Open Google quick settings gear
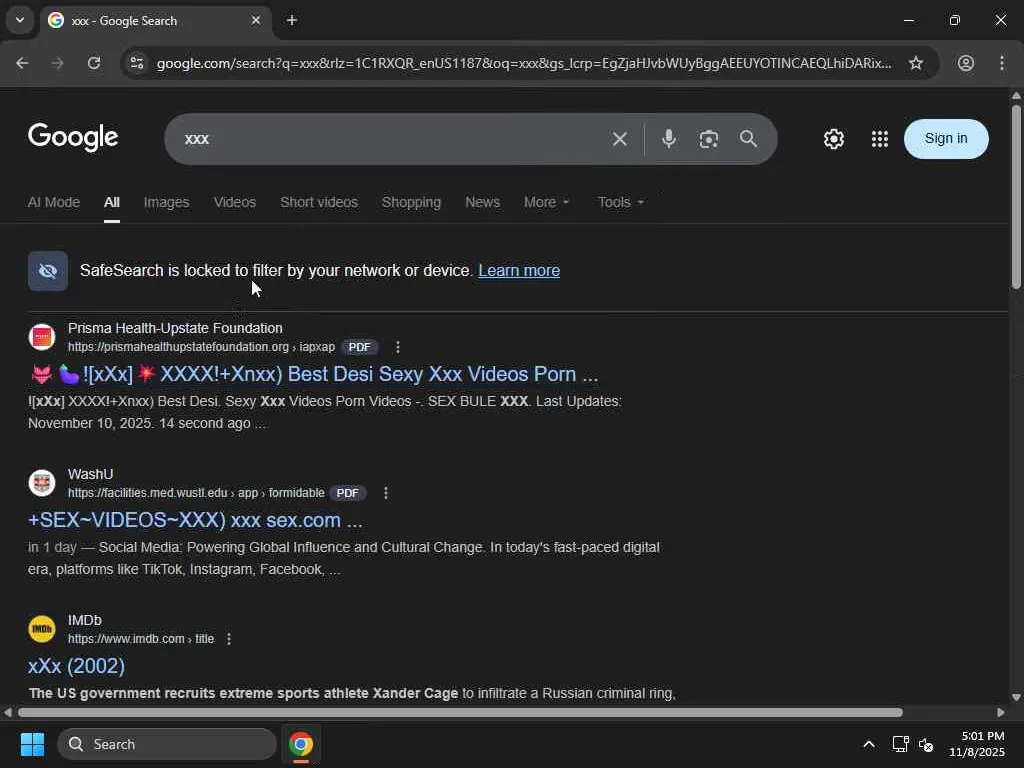 pyautogui.click(x=834, y=138)
